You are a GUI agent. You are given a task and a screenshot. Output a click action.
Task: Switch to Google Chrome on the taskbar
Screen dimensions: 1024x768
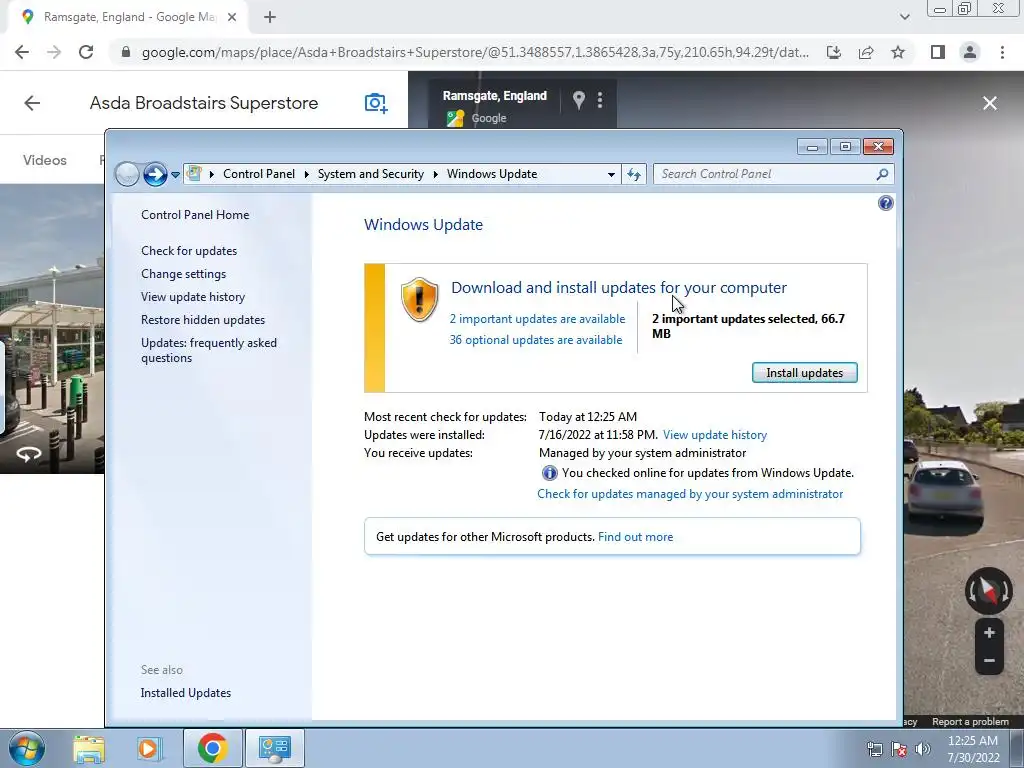(212, 748)
